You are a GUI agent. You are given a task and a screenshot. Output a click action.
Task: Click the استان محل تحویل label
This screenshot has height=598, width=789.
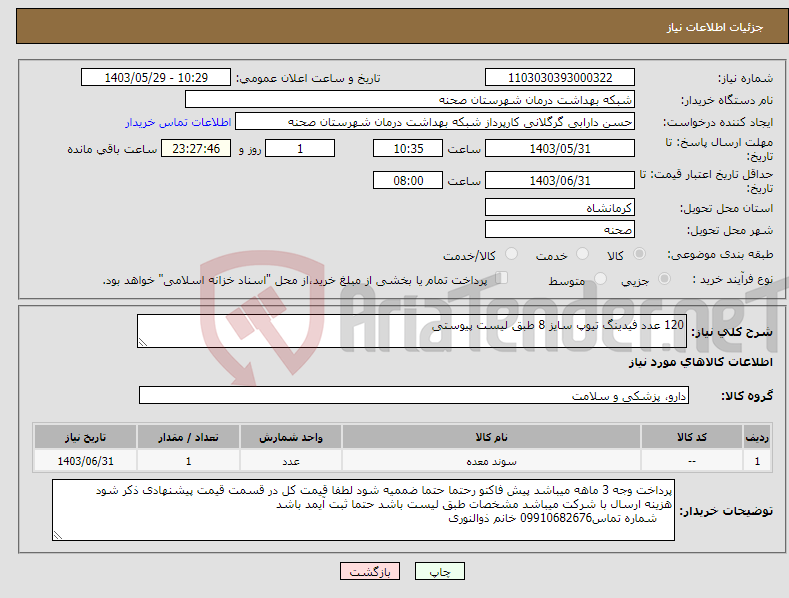727,208
